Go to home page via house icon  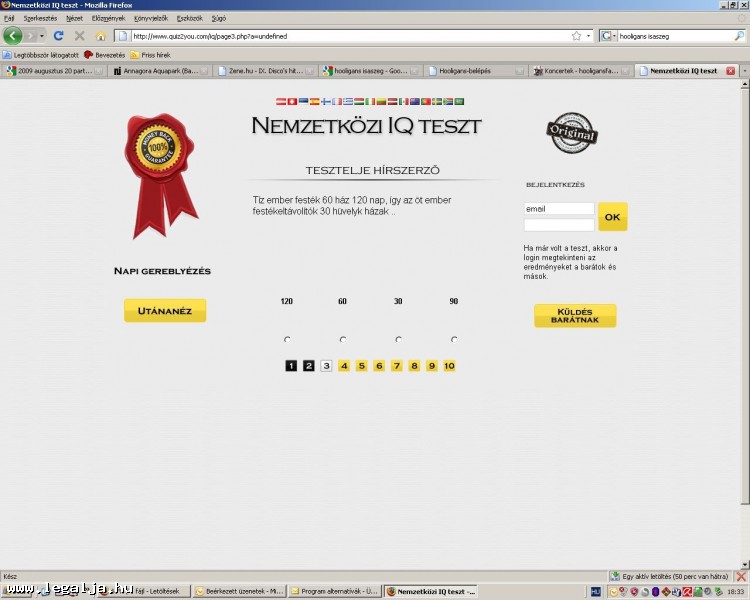pos(100,36)
